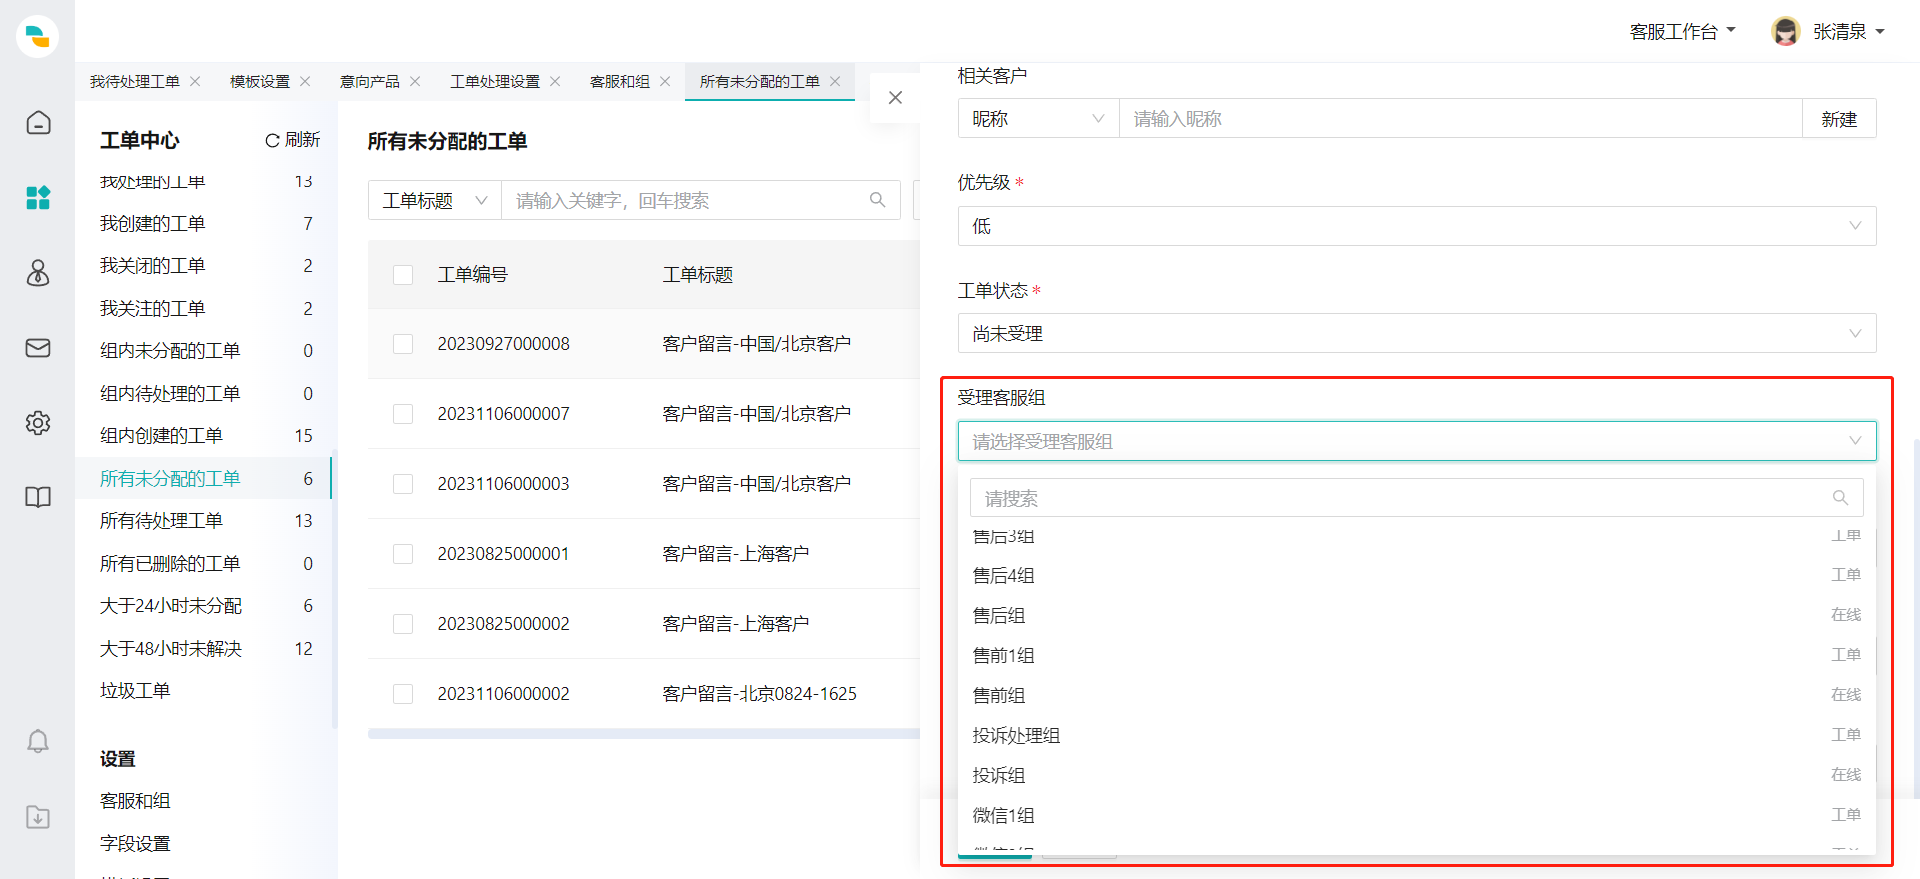This screenshot has height=879, width=1920.
Task: Open the 请选择受理客服组 dropdown
Action: [x=1417, y=441]
